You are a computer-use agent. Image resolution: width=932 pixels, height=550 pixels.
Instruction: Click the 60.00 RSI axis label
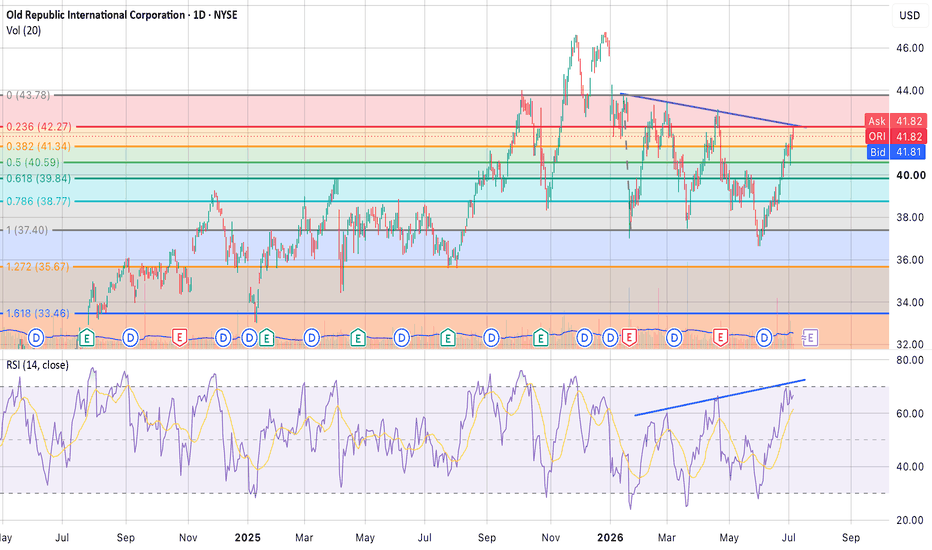coord(910,413)
